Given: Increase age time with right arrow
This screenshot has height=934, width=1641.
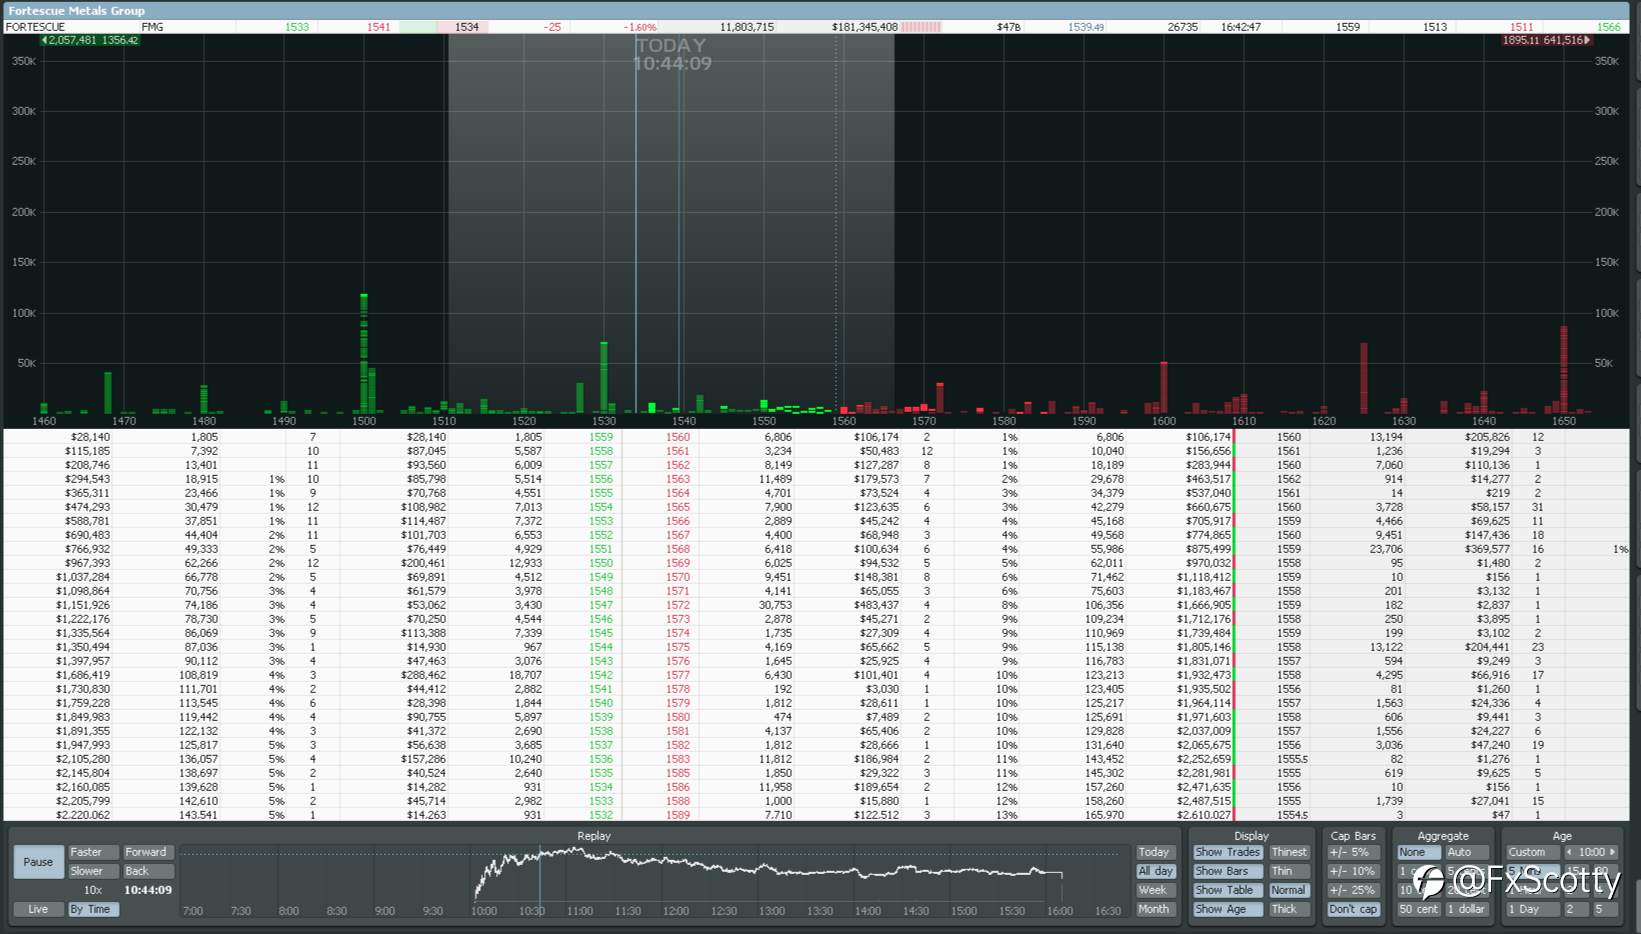Looking at the screenshot, I should point(1611,852).
